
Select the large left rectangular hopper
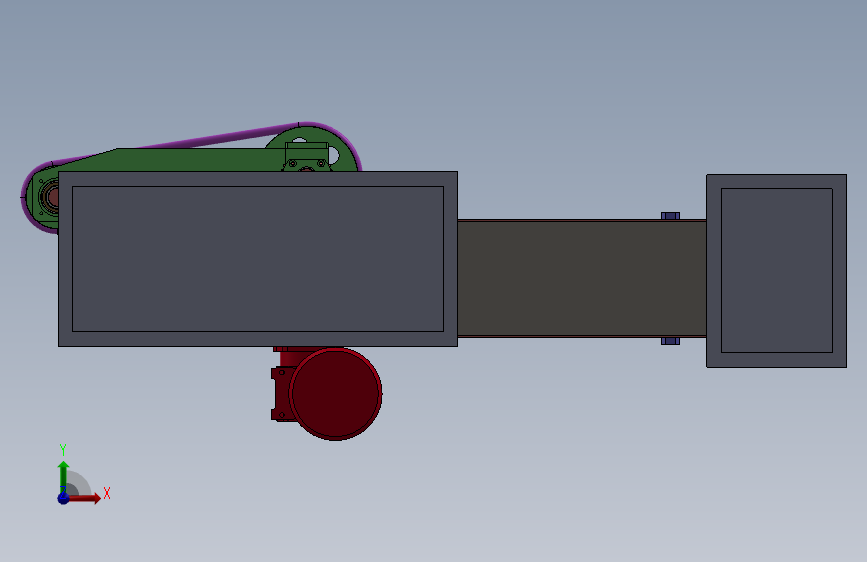pyautogui.click(x=258, y=259)
